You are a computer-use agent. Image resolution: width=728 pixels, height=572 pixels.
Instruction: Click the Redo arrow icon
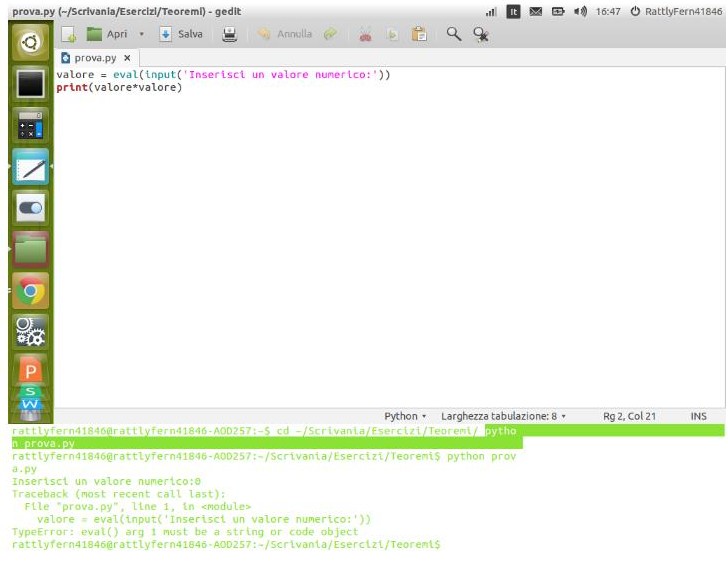click(x=331, y=34)
